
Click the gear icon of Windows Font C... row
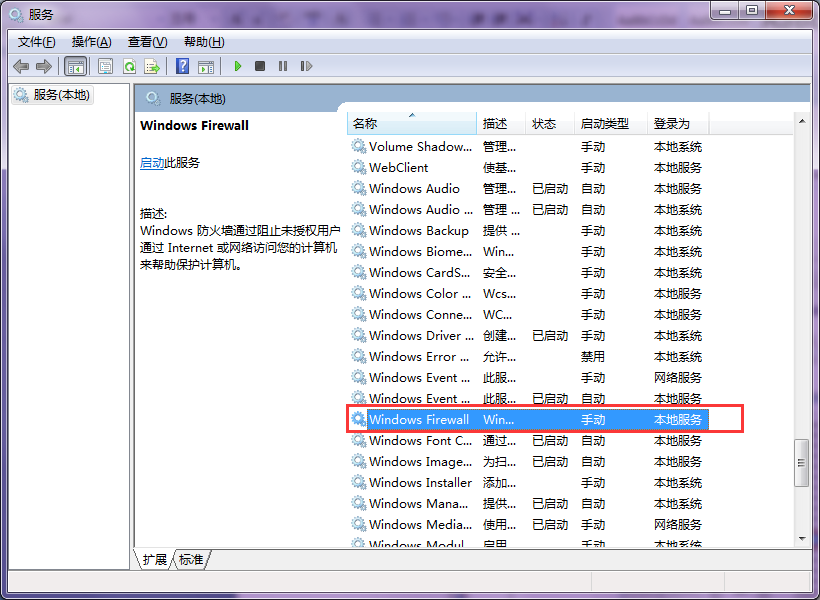tap(358, 440)
